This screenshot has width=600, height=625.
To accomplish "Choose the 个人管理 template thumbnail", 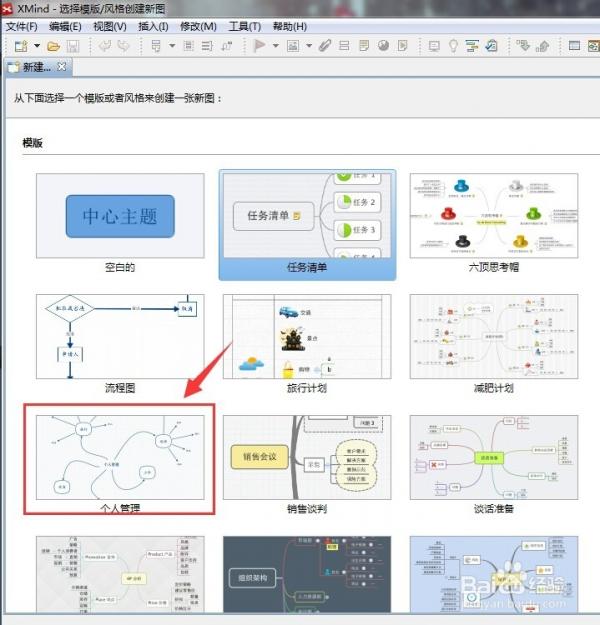I will click(120, 457).
